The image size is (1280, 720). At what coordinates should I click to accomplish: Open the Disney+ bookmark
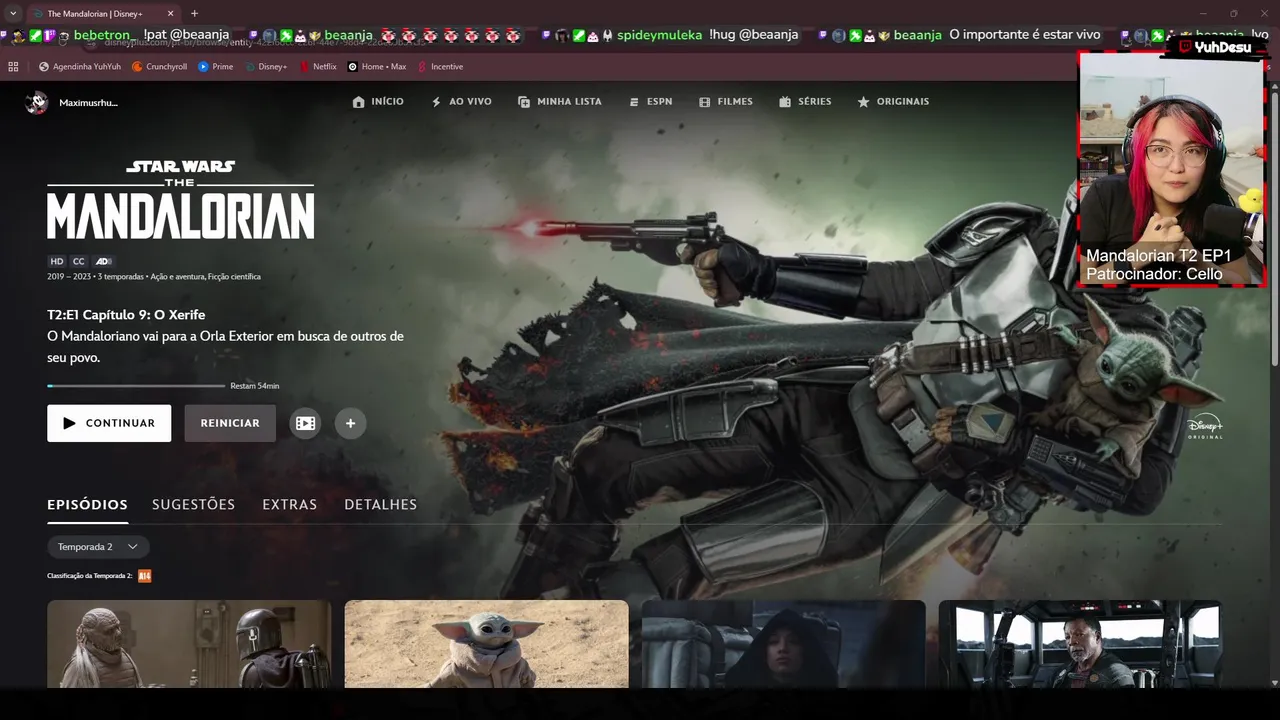click(265, 67)
